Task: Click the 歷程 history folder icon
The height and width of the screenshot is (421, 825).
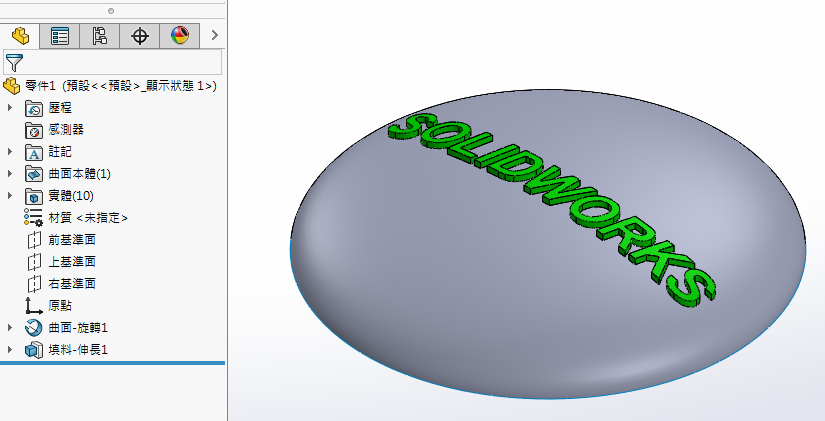Action: click(34, 108)
